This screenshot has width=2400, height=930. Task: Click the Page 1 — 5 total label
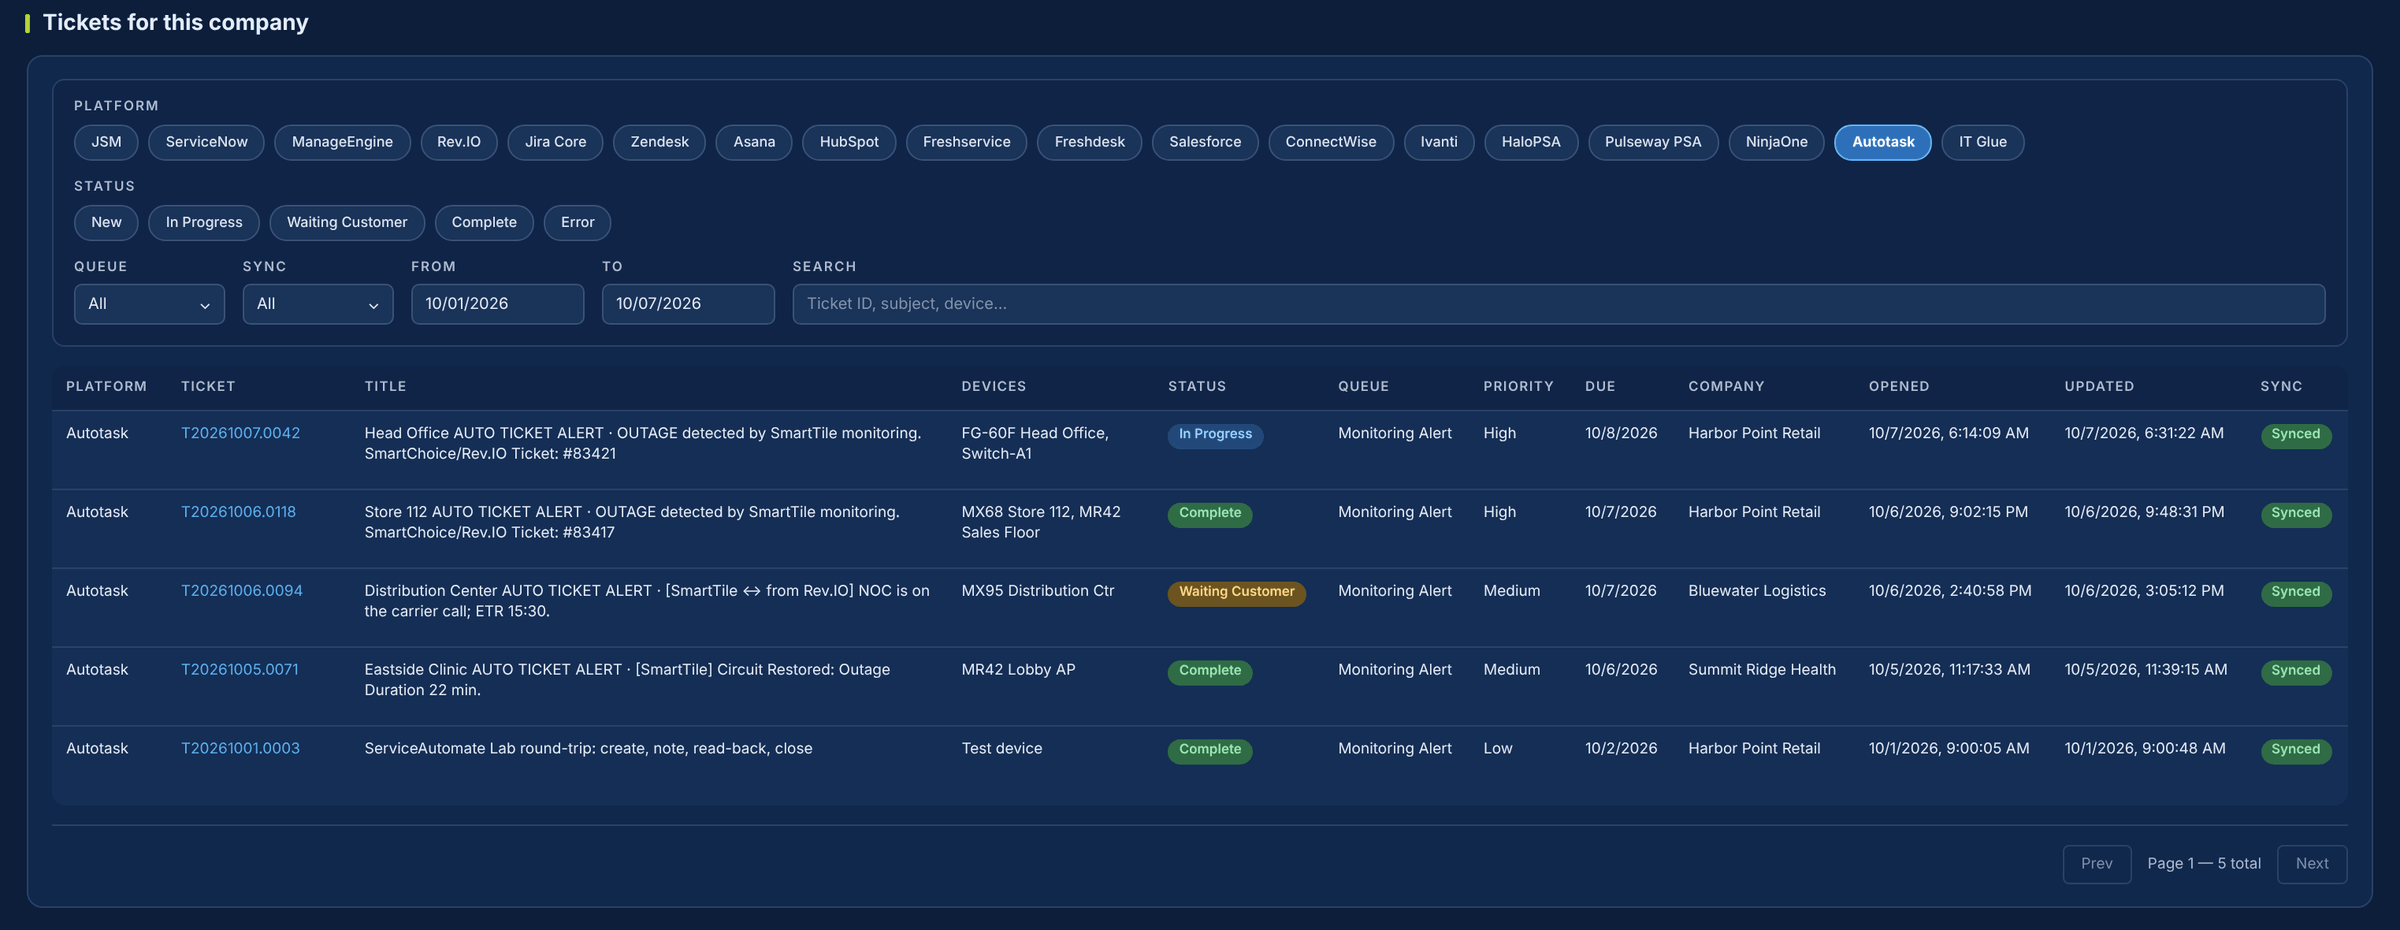click(2204, 864)
